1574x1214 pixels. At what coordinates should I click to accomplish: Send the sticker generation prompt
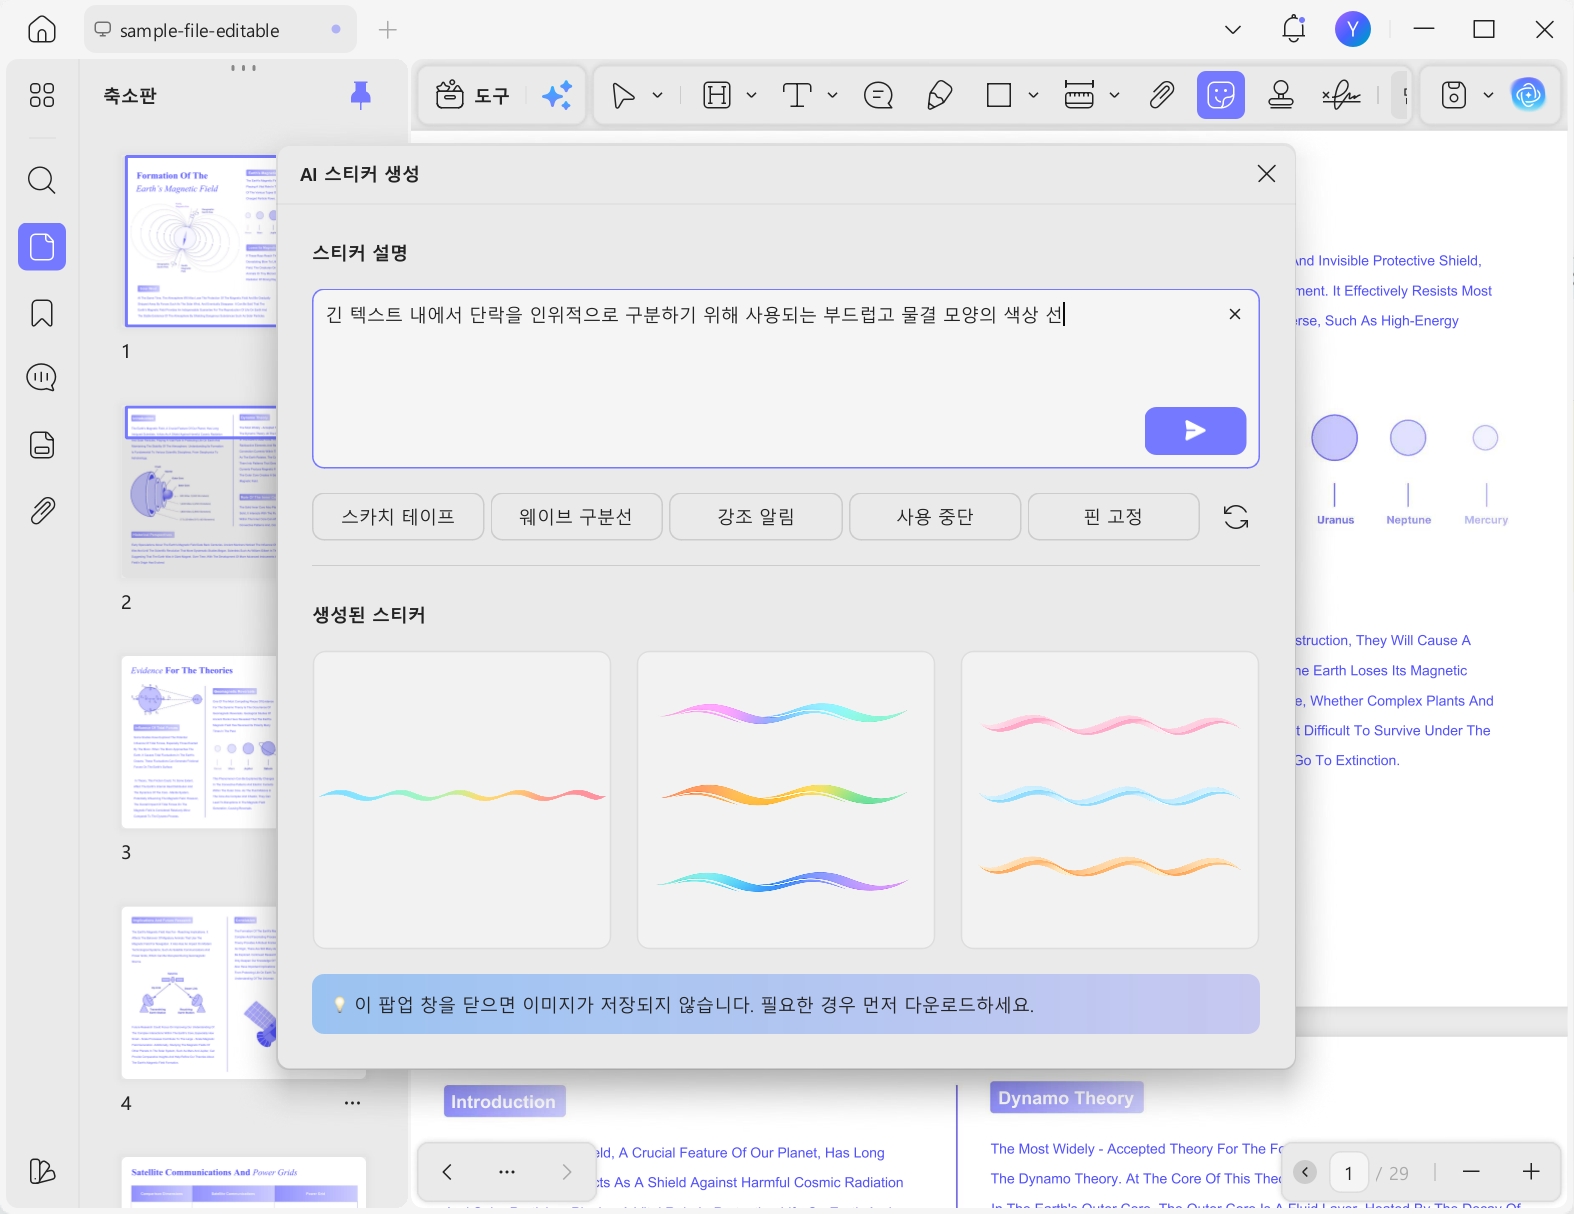coord(1195,430)
